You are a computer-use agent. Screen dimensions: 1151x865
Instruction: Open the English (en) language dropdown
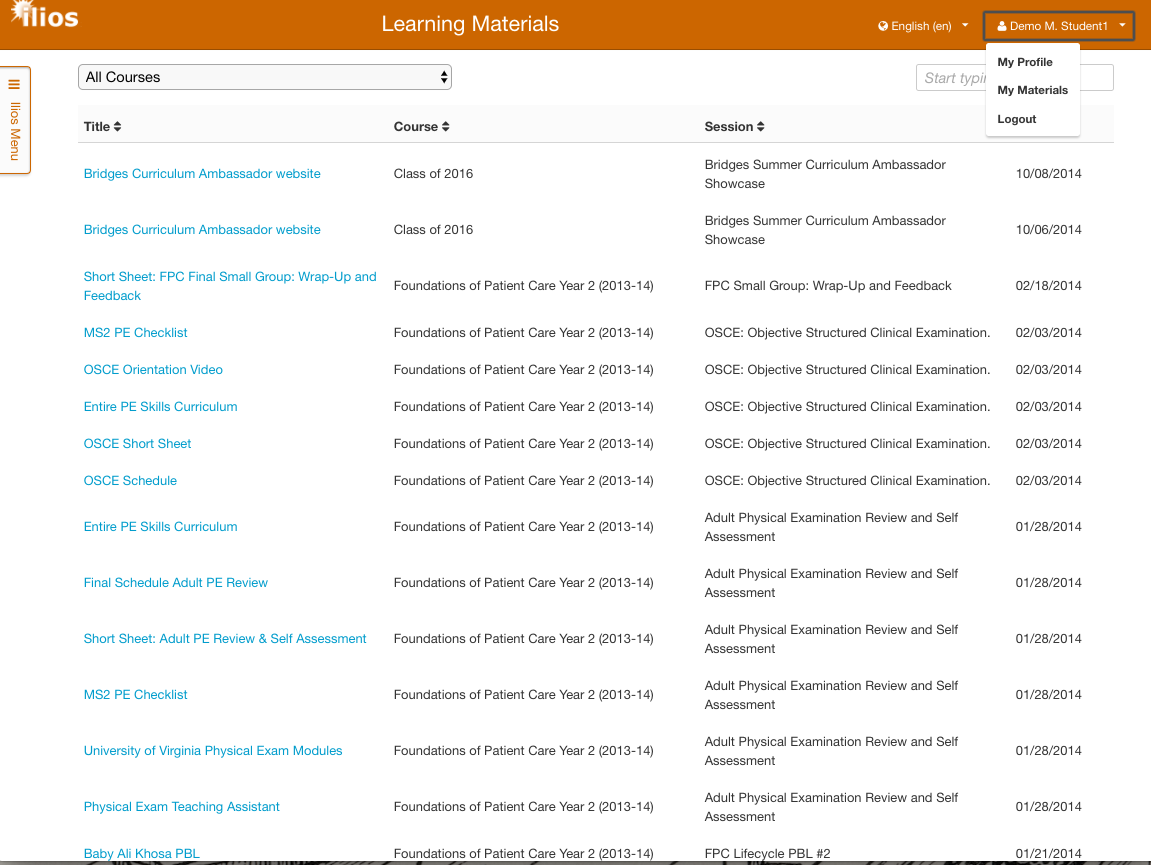coord(923,26)
